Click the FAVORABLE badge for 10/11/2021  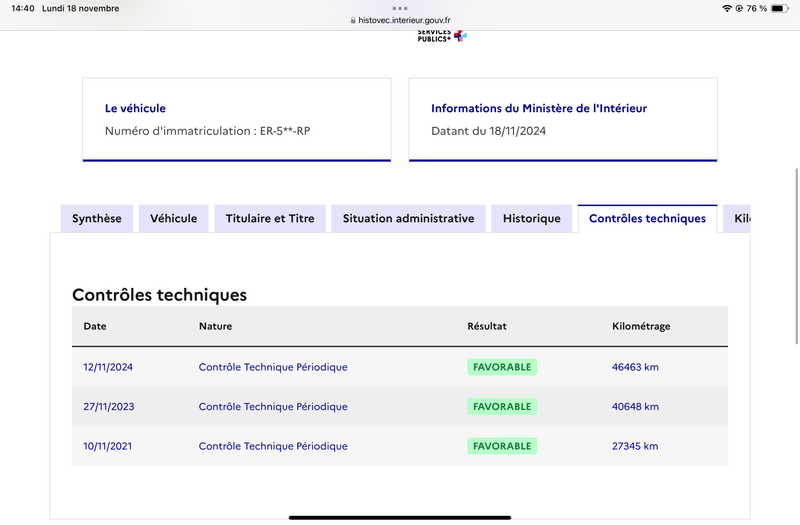[x=502, y=446]
